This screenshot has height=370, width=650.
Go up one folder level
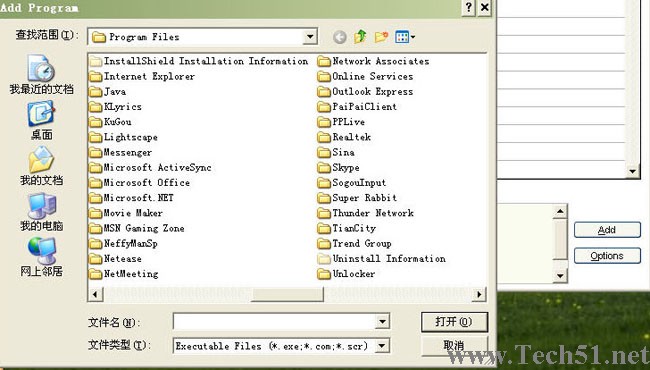pyautogui.click(x=360, y=37)
